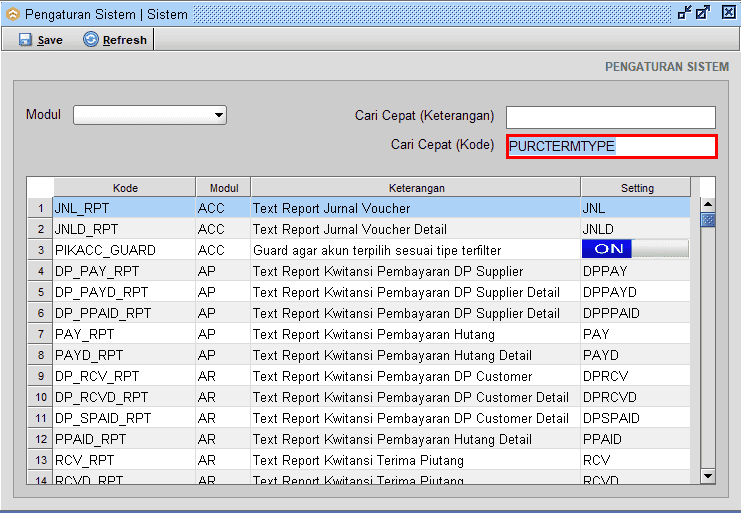741x513 pixels.
Task: Click the pop-out window icon in title bar
Action: pos(703,13)
